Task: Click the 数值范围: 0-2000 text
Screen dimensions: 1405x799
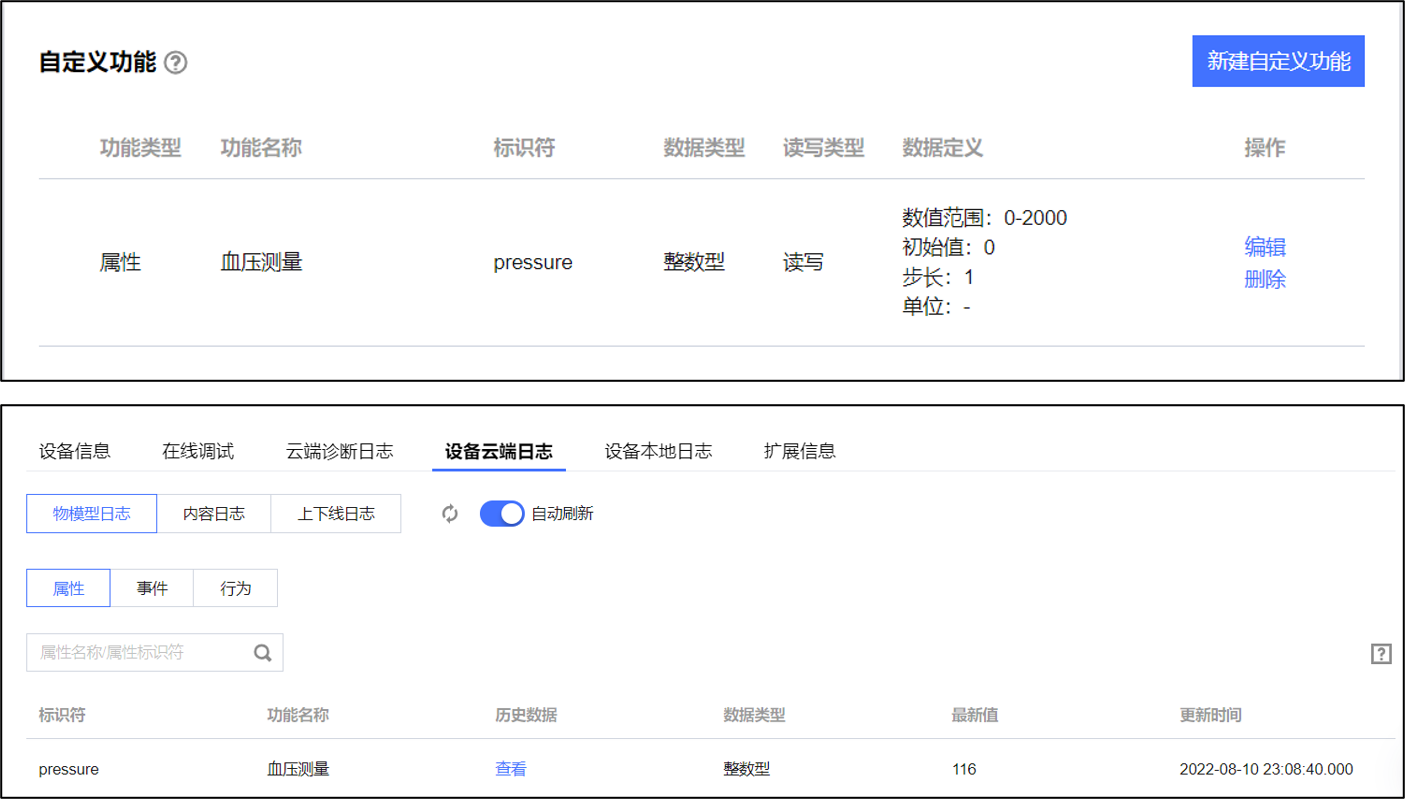Action: pos(985,218)
